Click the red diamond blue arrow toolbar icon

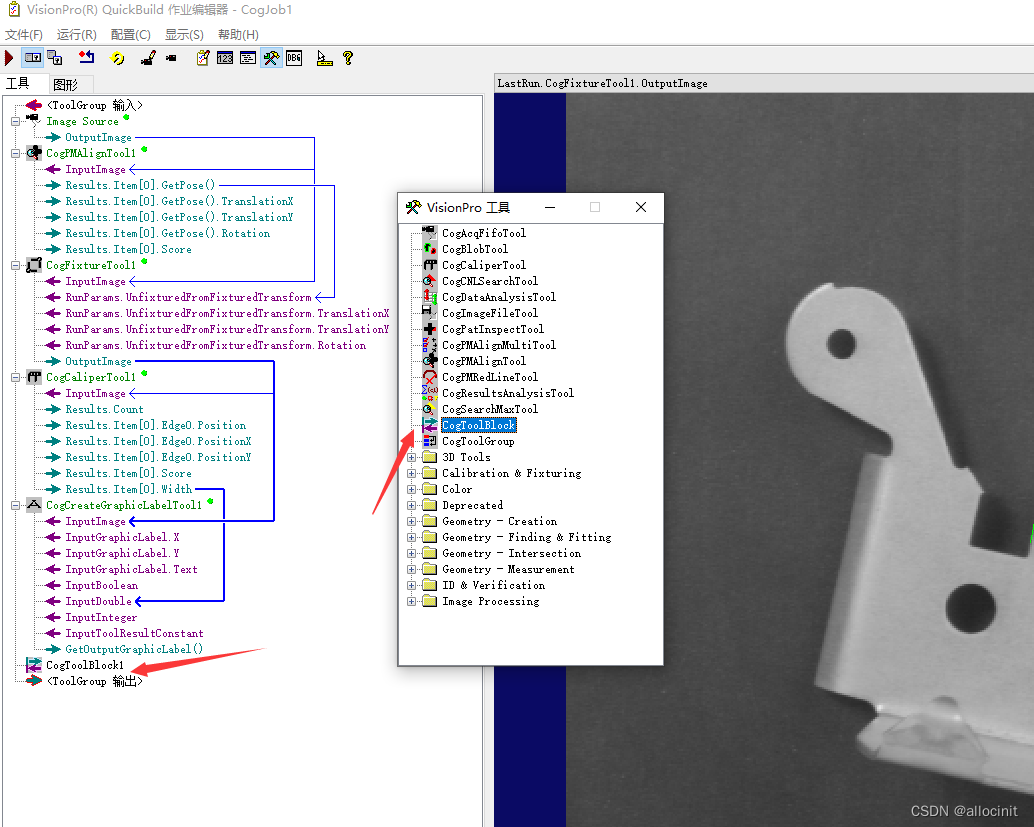[x=86, y=58]
